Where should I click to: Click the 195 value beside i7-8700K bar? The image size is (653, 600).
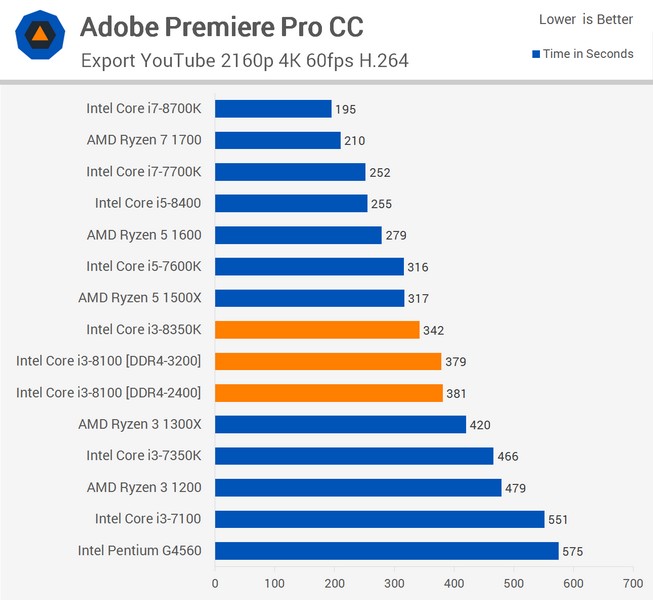click(x=345, y=109)
